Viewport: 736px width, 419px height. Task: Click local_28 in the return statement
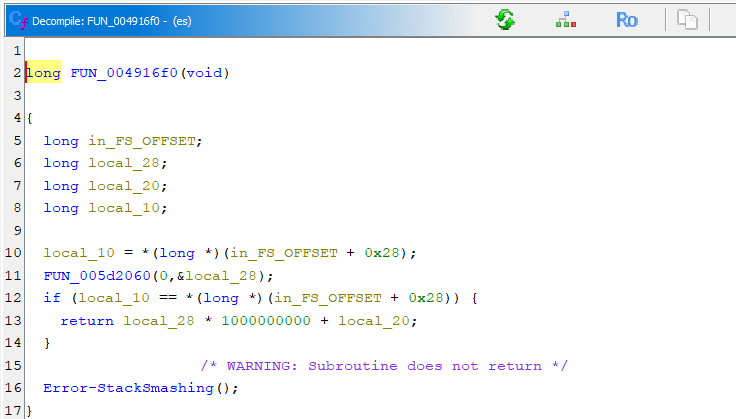click(159, 320)
